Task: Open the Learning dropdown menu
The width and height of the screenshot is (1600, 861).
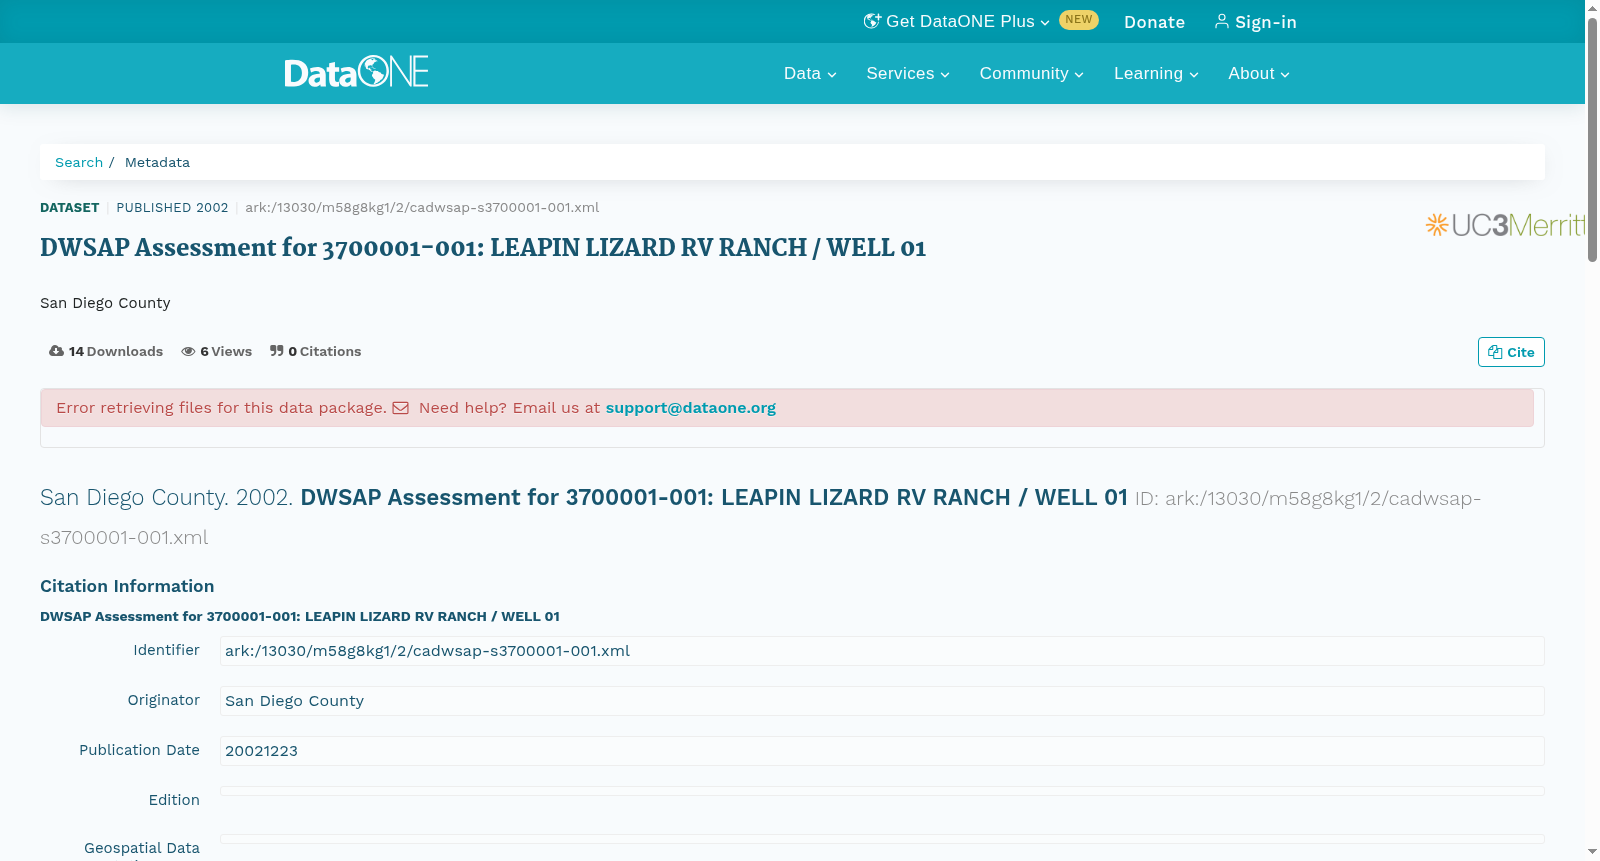Action: [1156, 73]
